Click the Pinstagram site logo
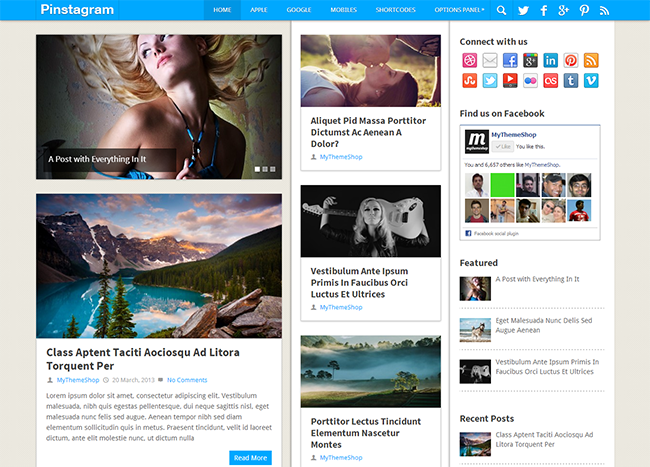Screen dimensions: 650x467 (x=77, y=10)
